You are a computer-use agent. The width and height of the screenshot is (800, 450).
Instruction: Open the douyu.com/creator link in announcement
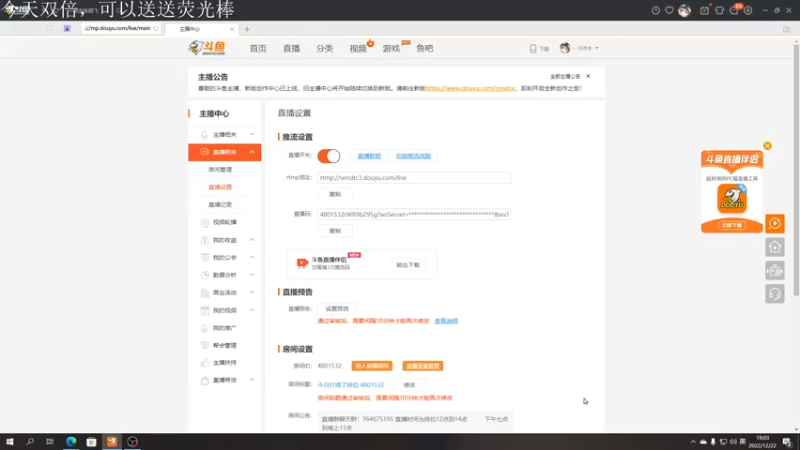coord(470,88)
